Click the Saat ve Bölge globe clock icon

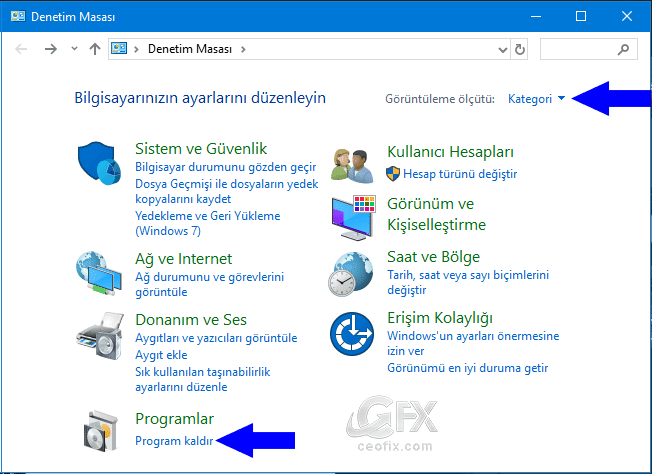[x=353, y=272]
